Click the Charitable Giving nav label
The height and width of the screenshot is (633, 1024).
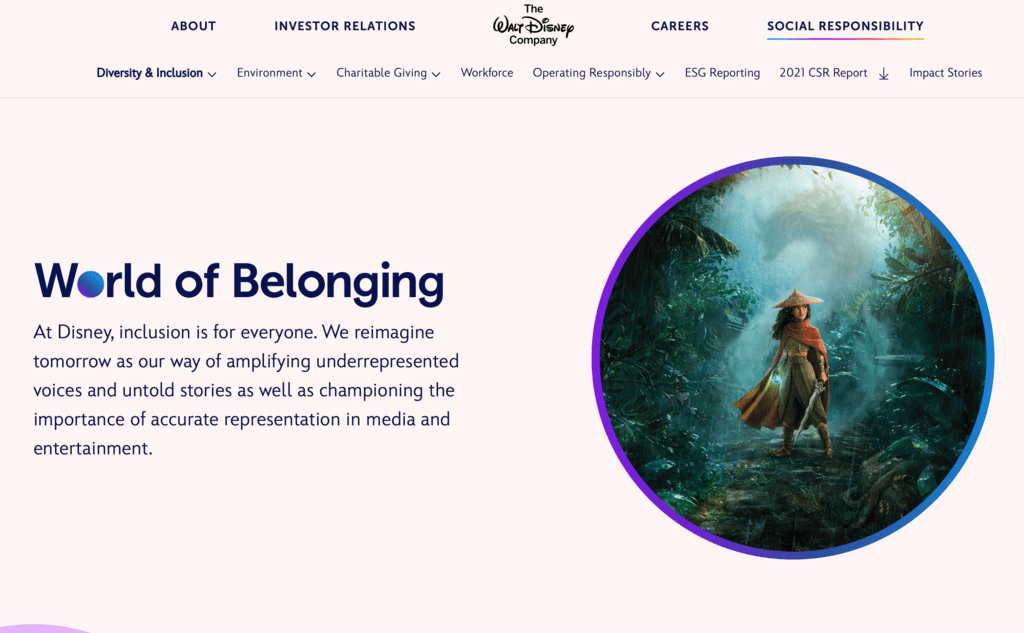tap(381, 73)
